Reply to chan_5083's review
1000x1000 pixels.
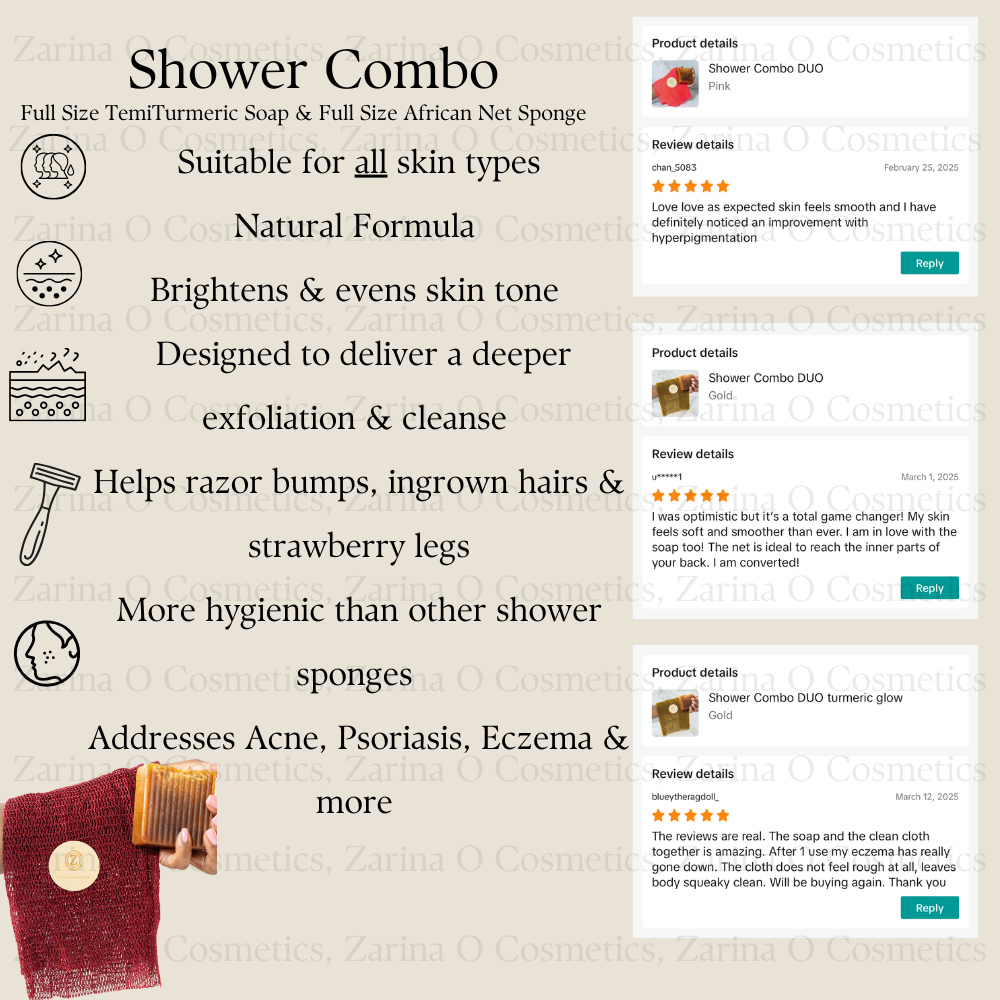929,263
